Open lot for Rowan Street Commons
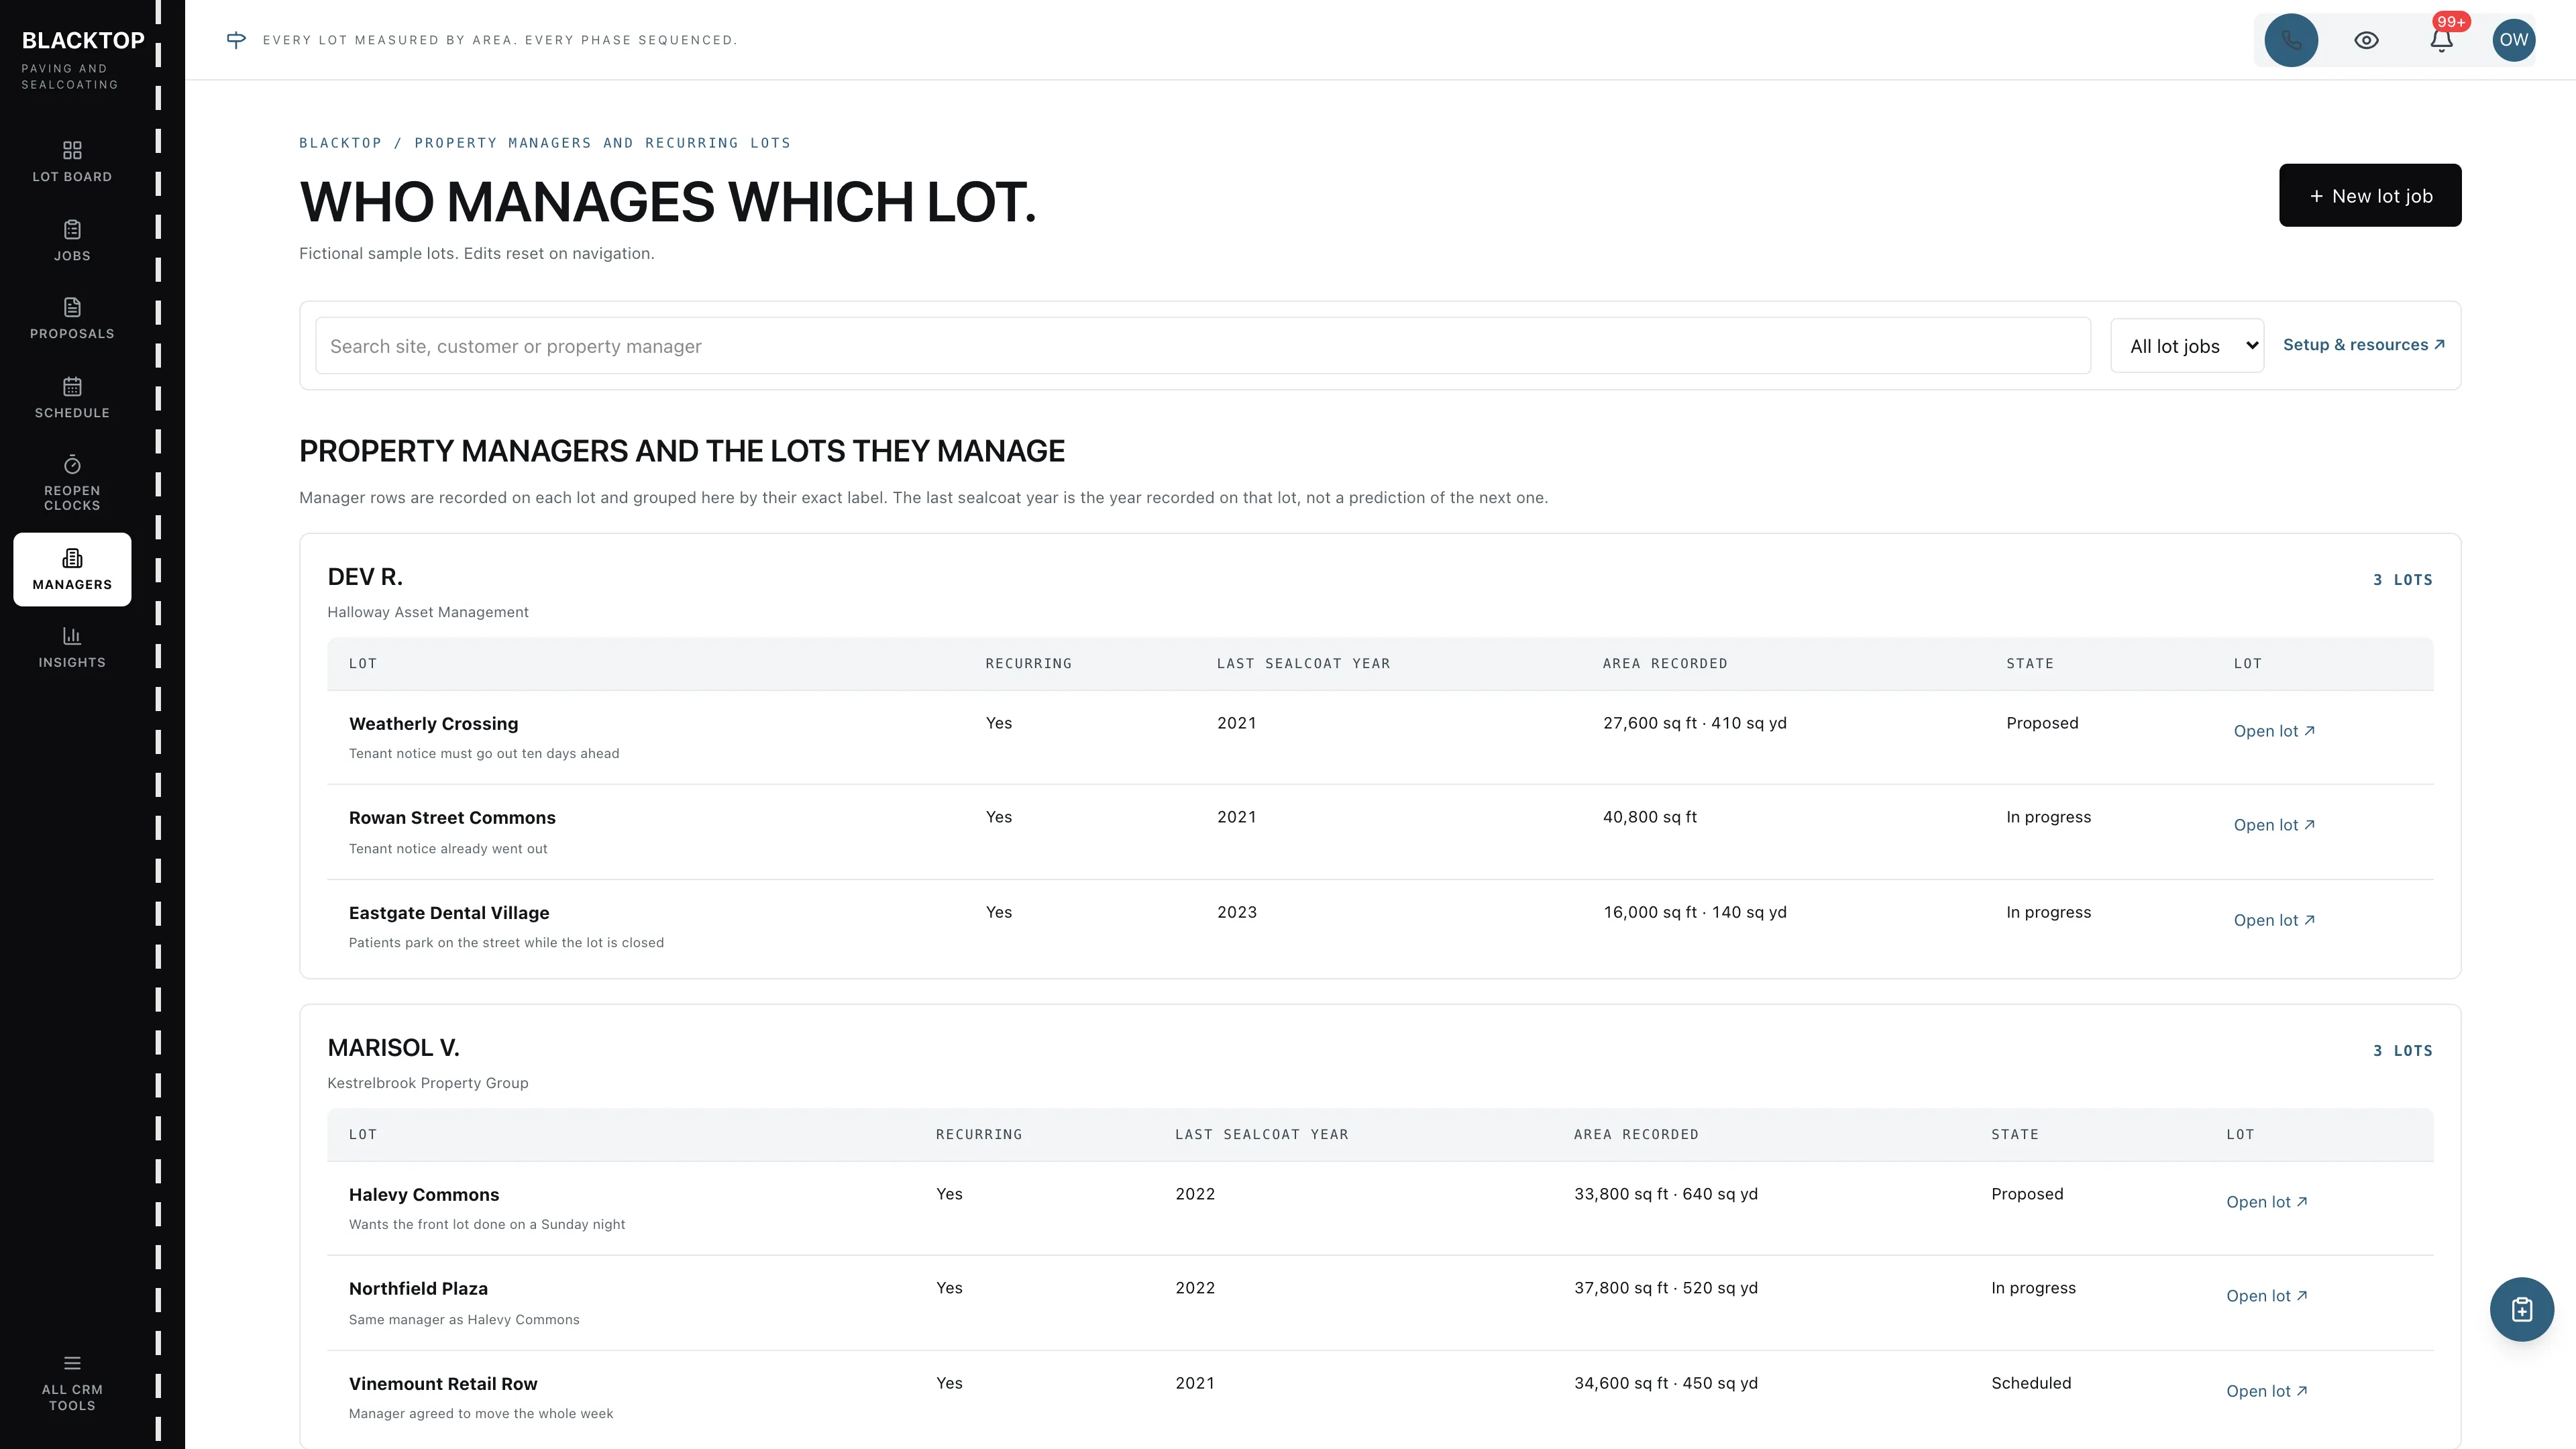2576x1449 pixels. tap(2274, 825)
